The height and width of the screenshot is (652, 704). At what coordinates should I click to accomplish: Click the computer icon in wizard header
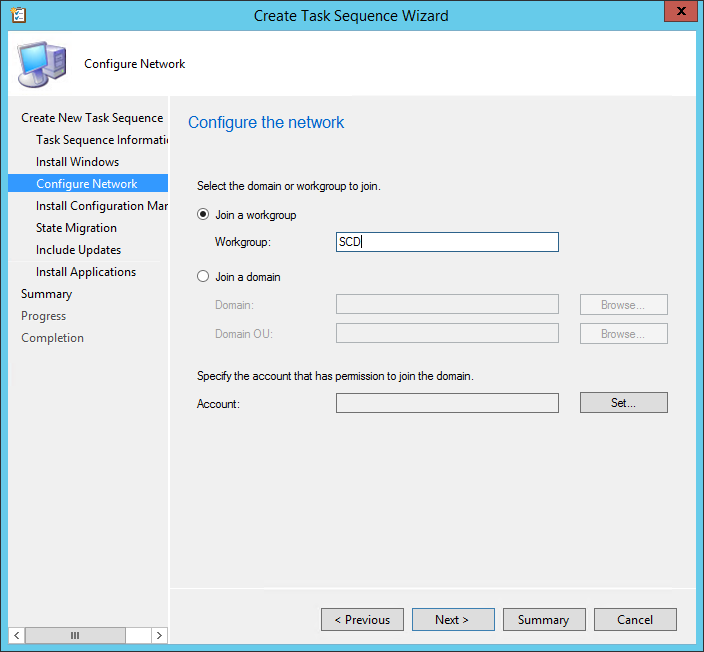[x=42, y=64]
